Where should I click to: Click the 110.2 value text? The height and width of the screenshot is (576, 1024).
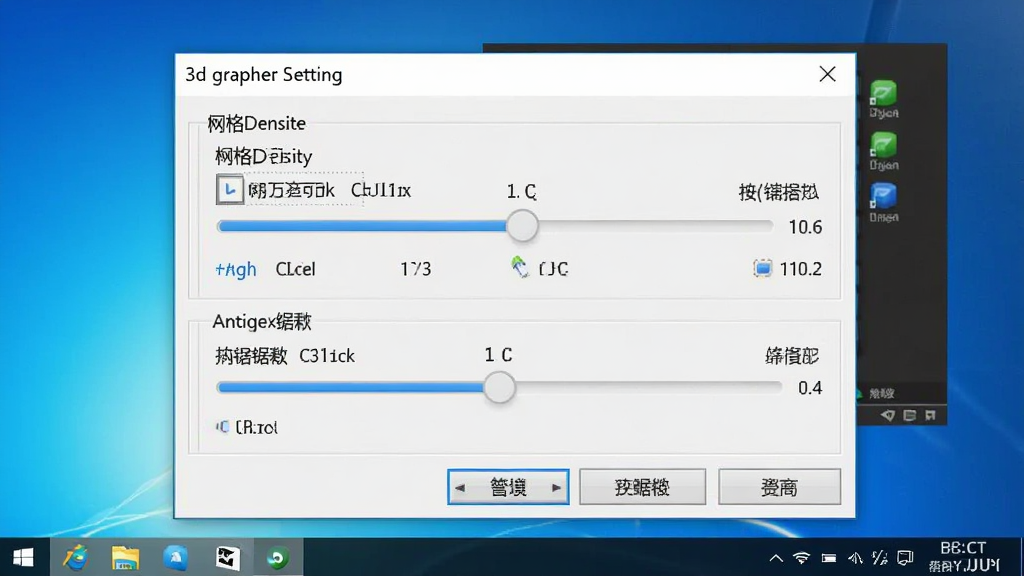(x=801, y=269)
